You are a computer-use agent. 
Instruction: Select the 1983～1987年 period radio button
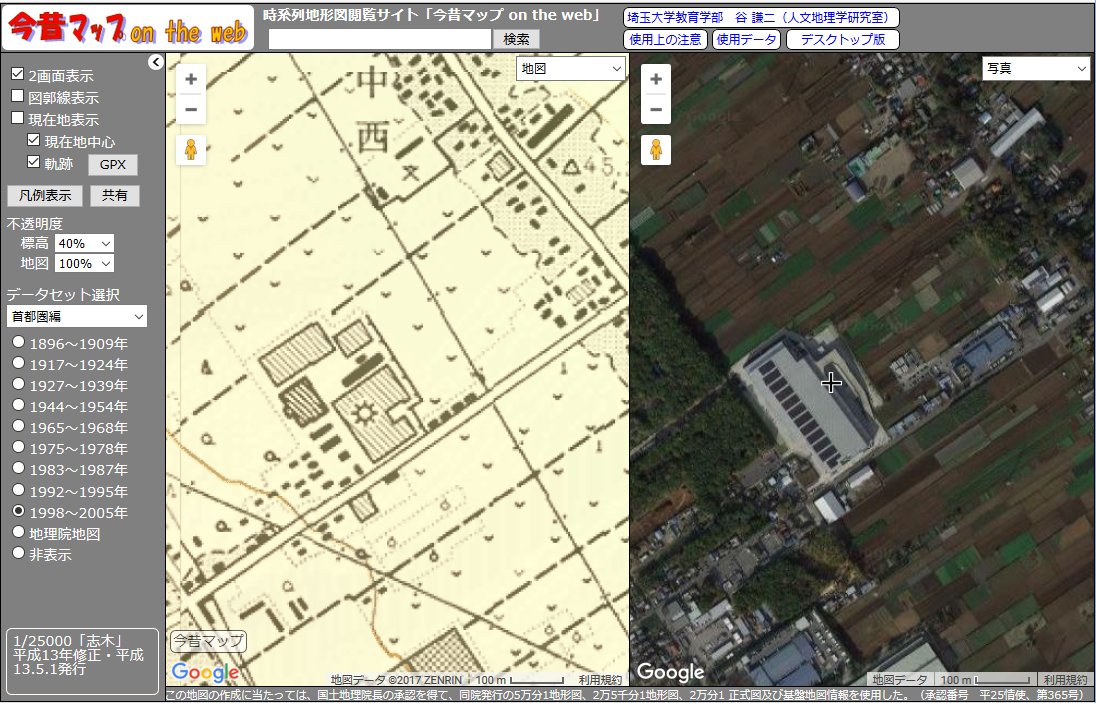point(18,468)
